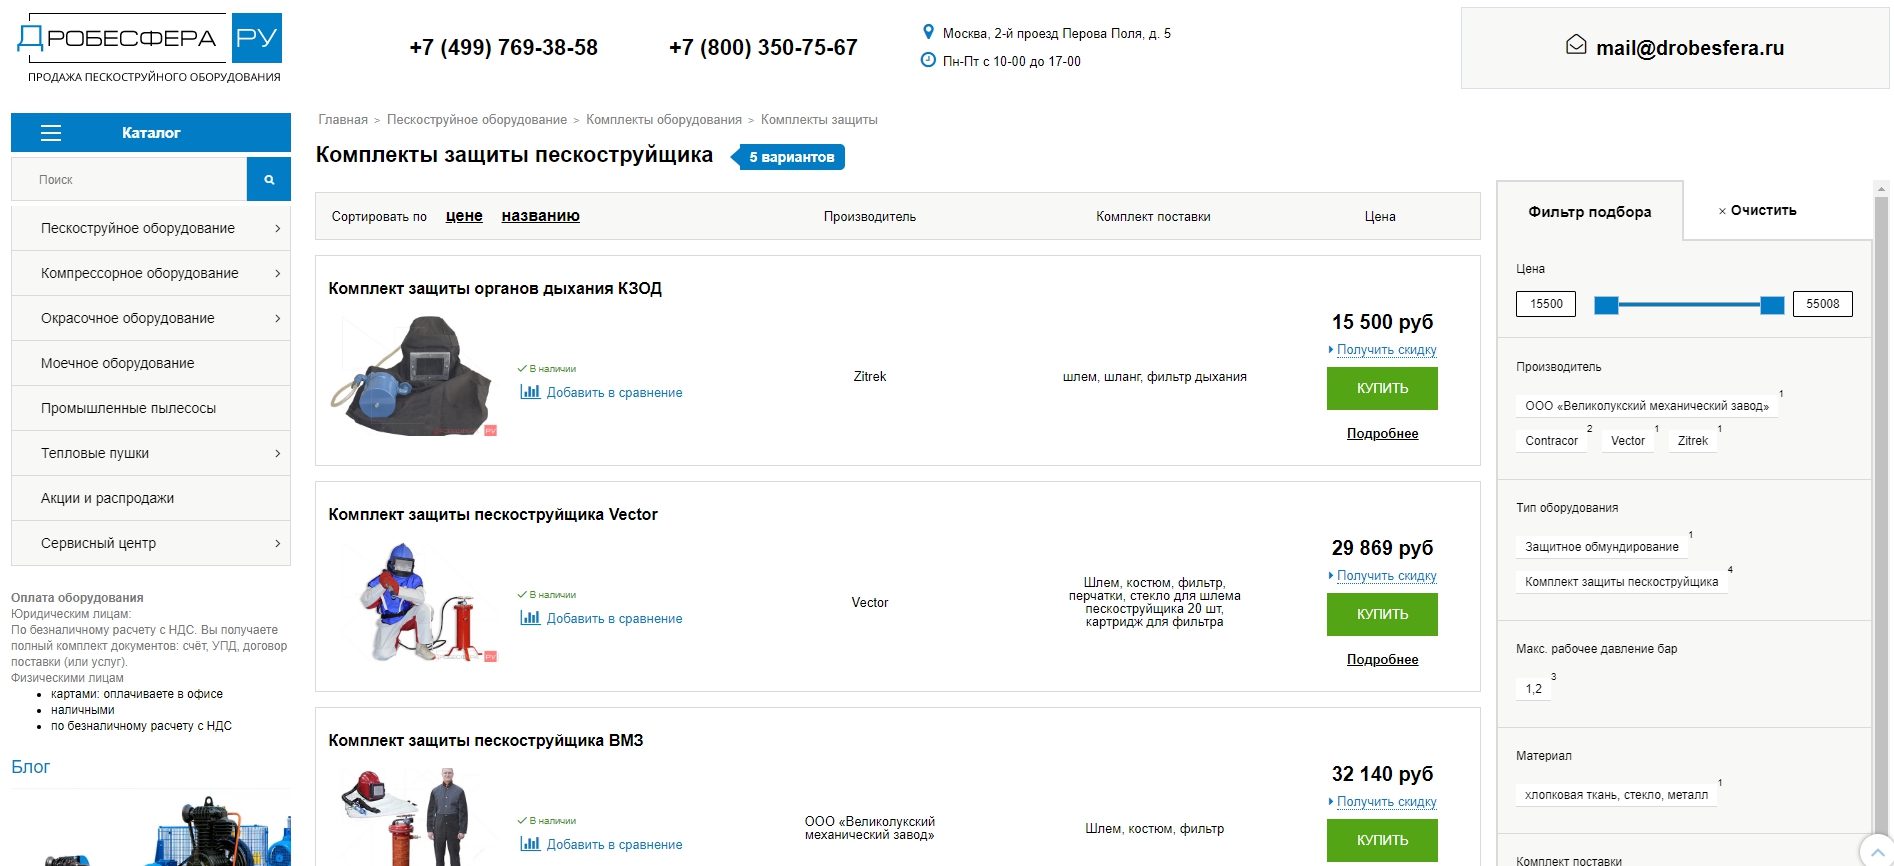Call phone +7 (800) 350-75-67

(x=763, y=47)
